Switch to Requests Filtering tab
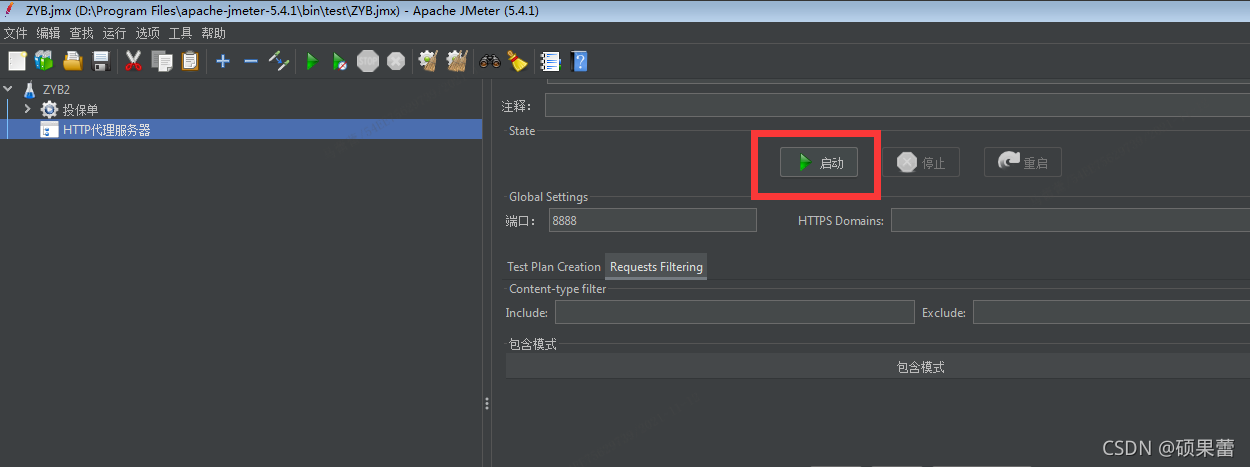Screen dimensions: 1250x467 (x=656, y=267)
